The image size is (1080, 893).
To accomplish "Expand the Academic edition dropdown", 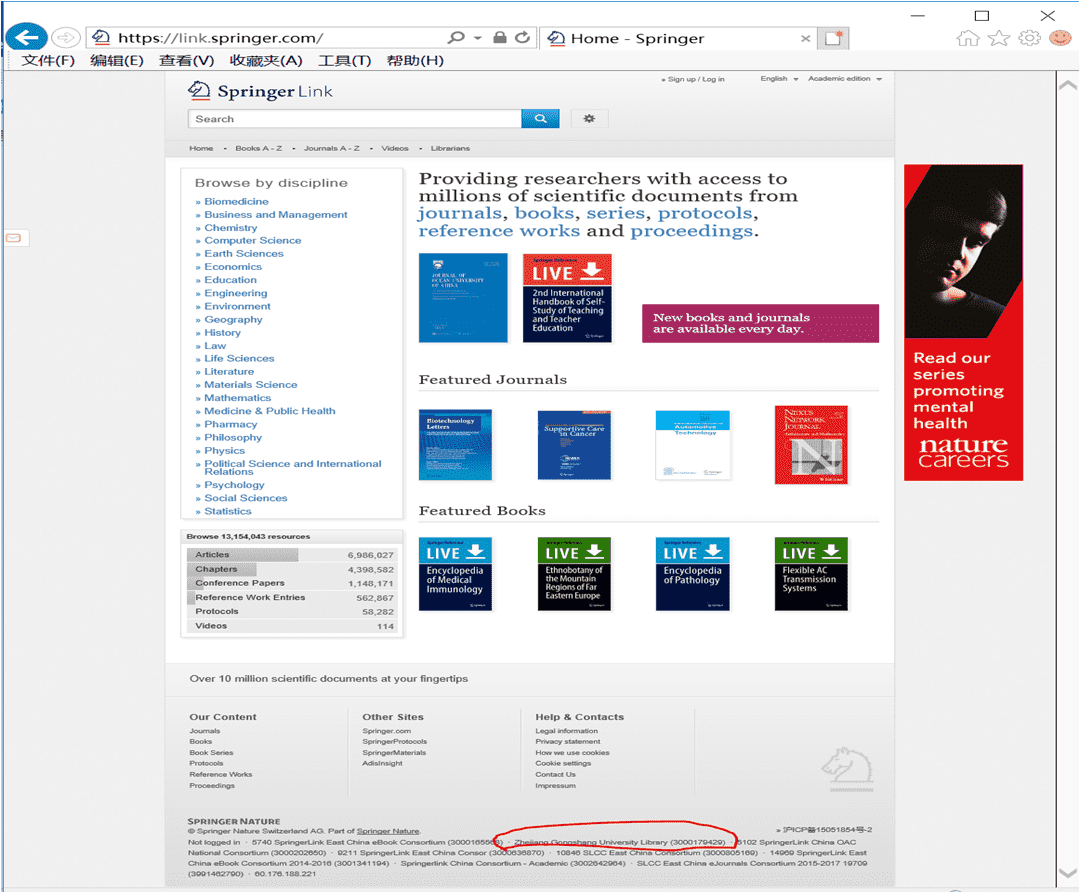I will (x=845, y=79).
